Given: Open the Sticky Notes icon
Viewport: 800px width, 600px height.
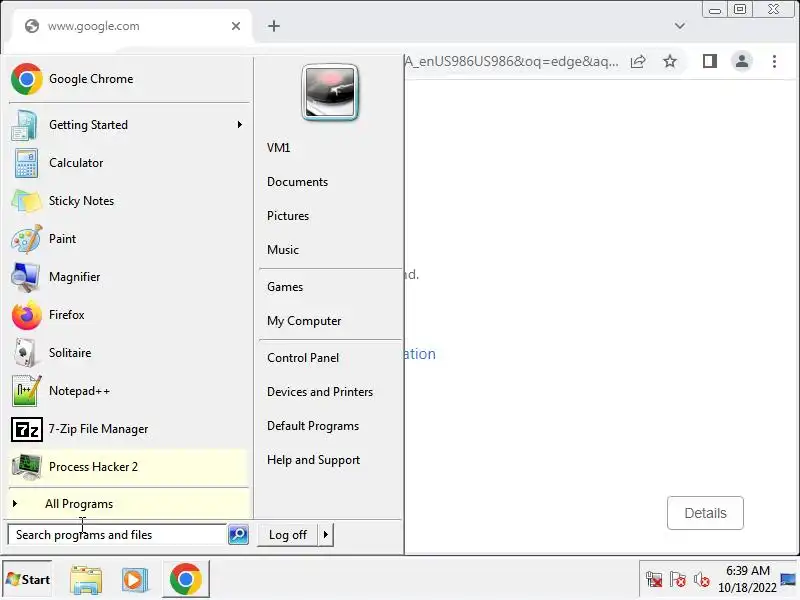Looking at the screenshot, I should point(26,201).
